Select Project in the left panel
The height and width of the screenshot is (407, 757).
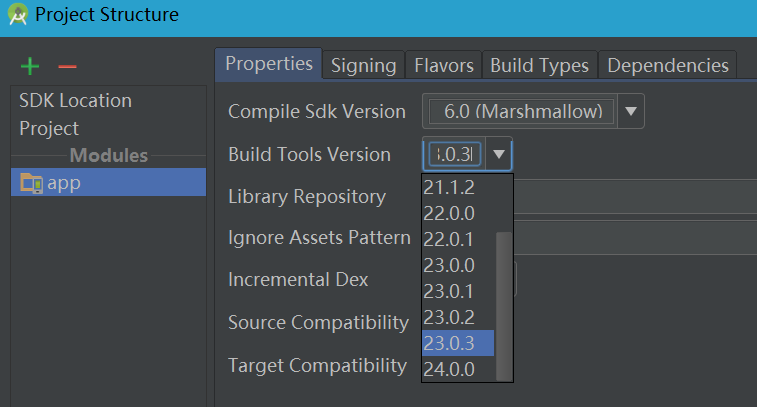coord(49,129)
